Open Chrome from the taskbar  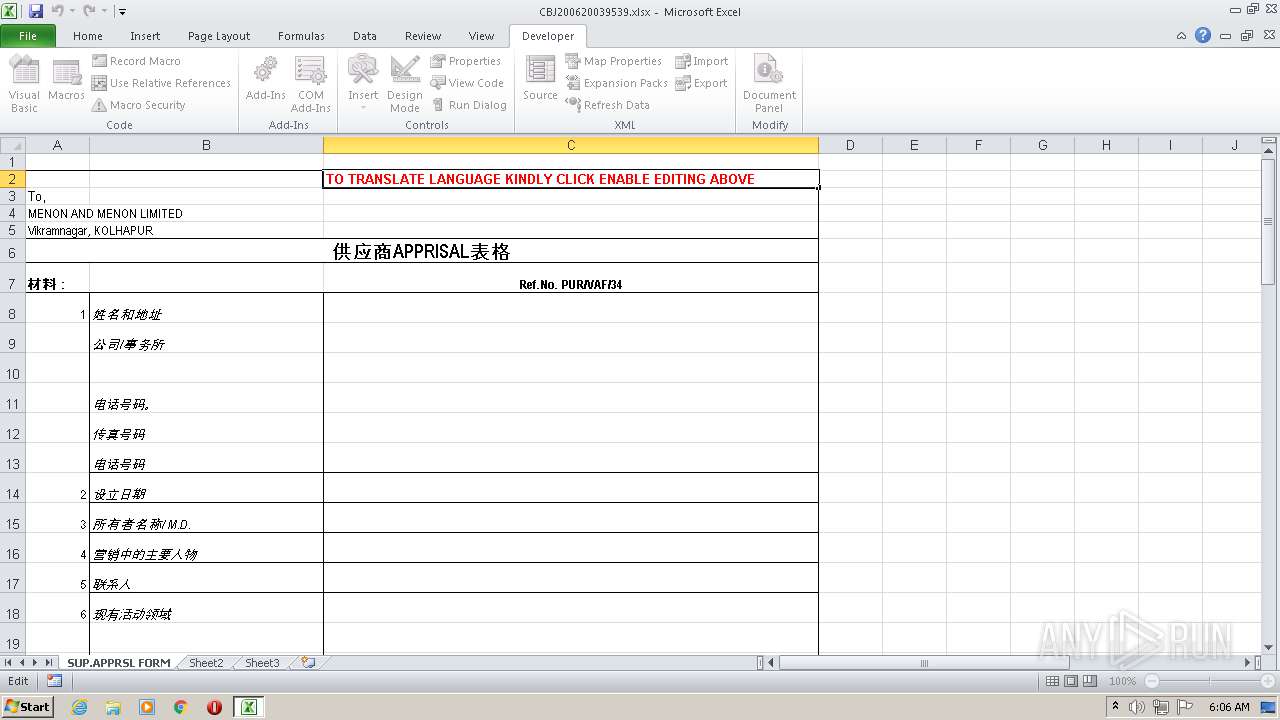tap(181, 707)
